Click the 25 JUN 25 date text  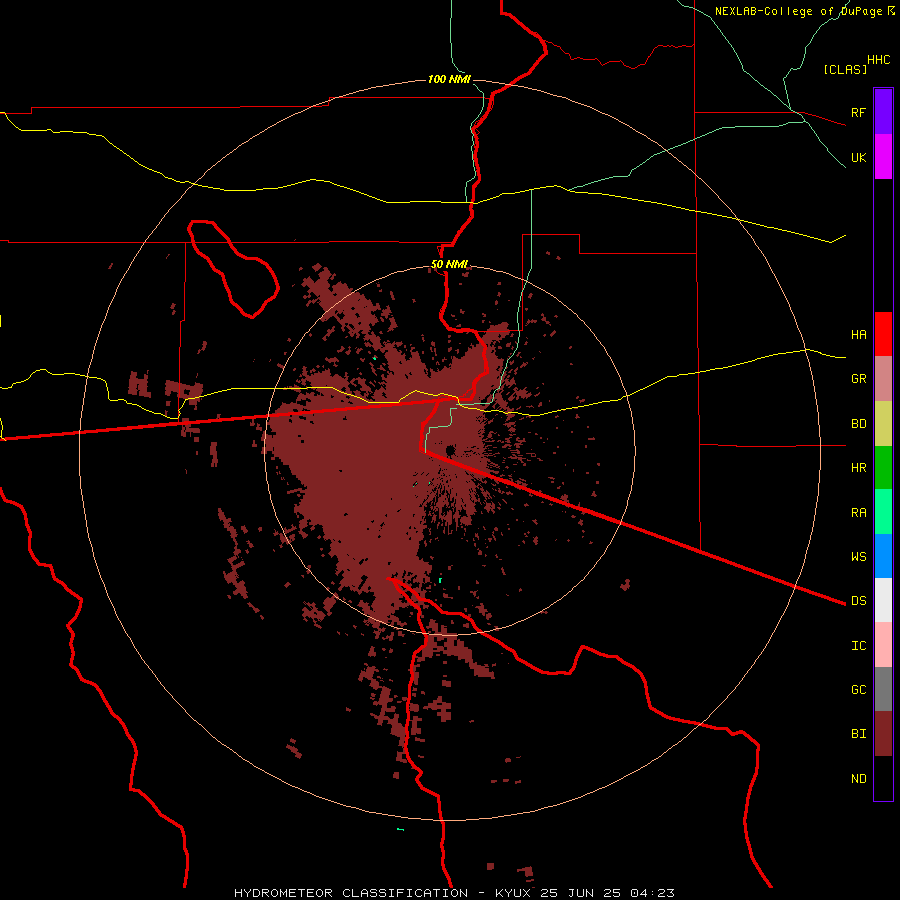click(x=581, y=893)
